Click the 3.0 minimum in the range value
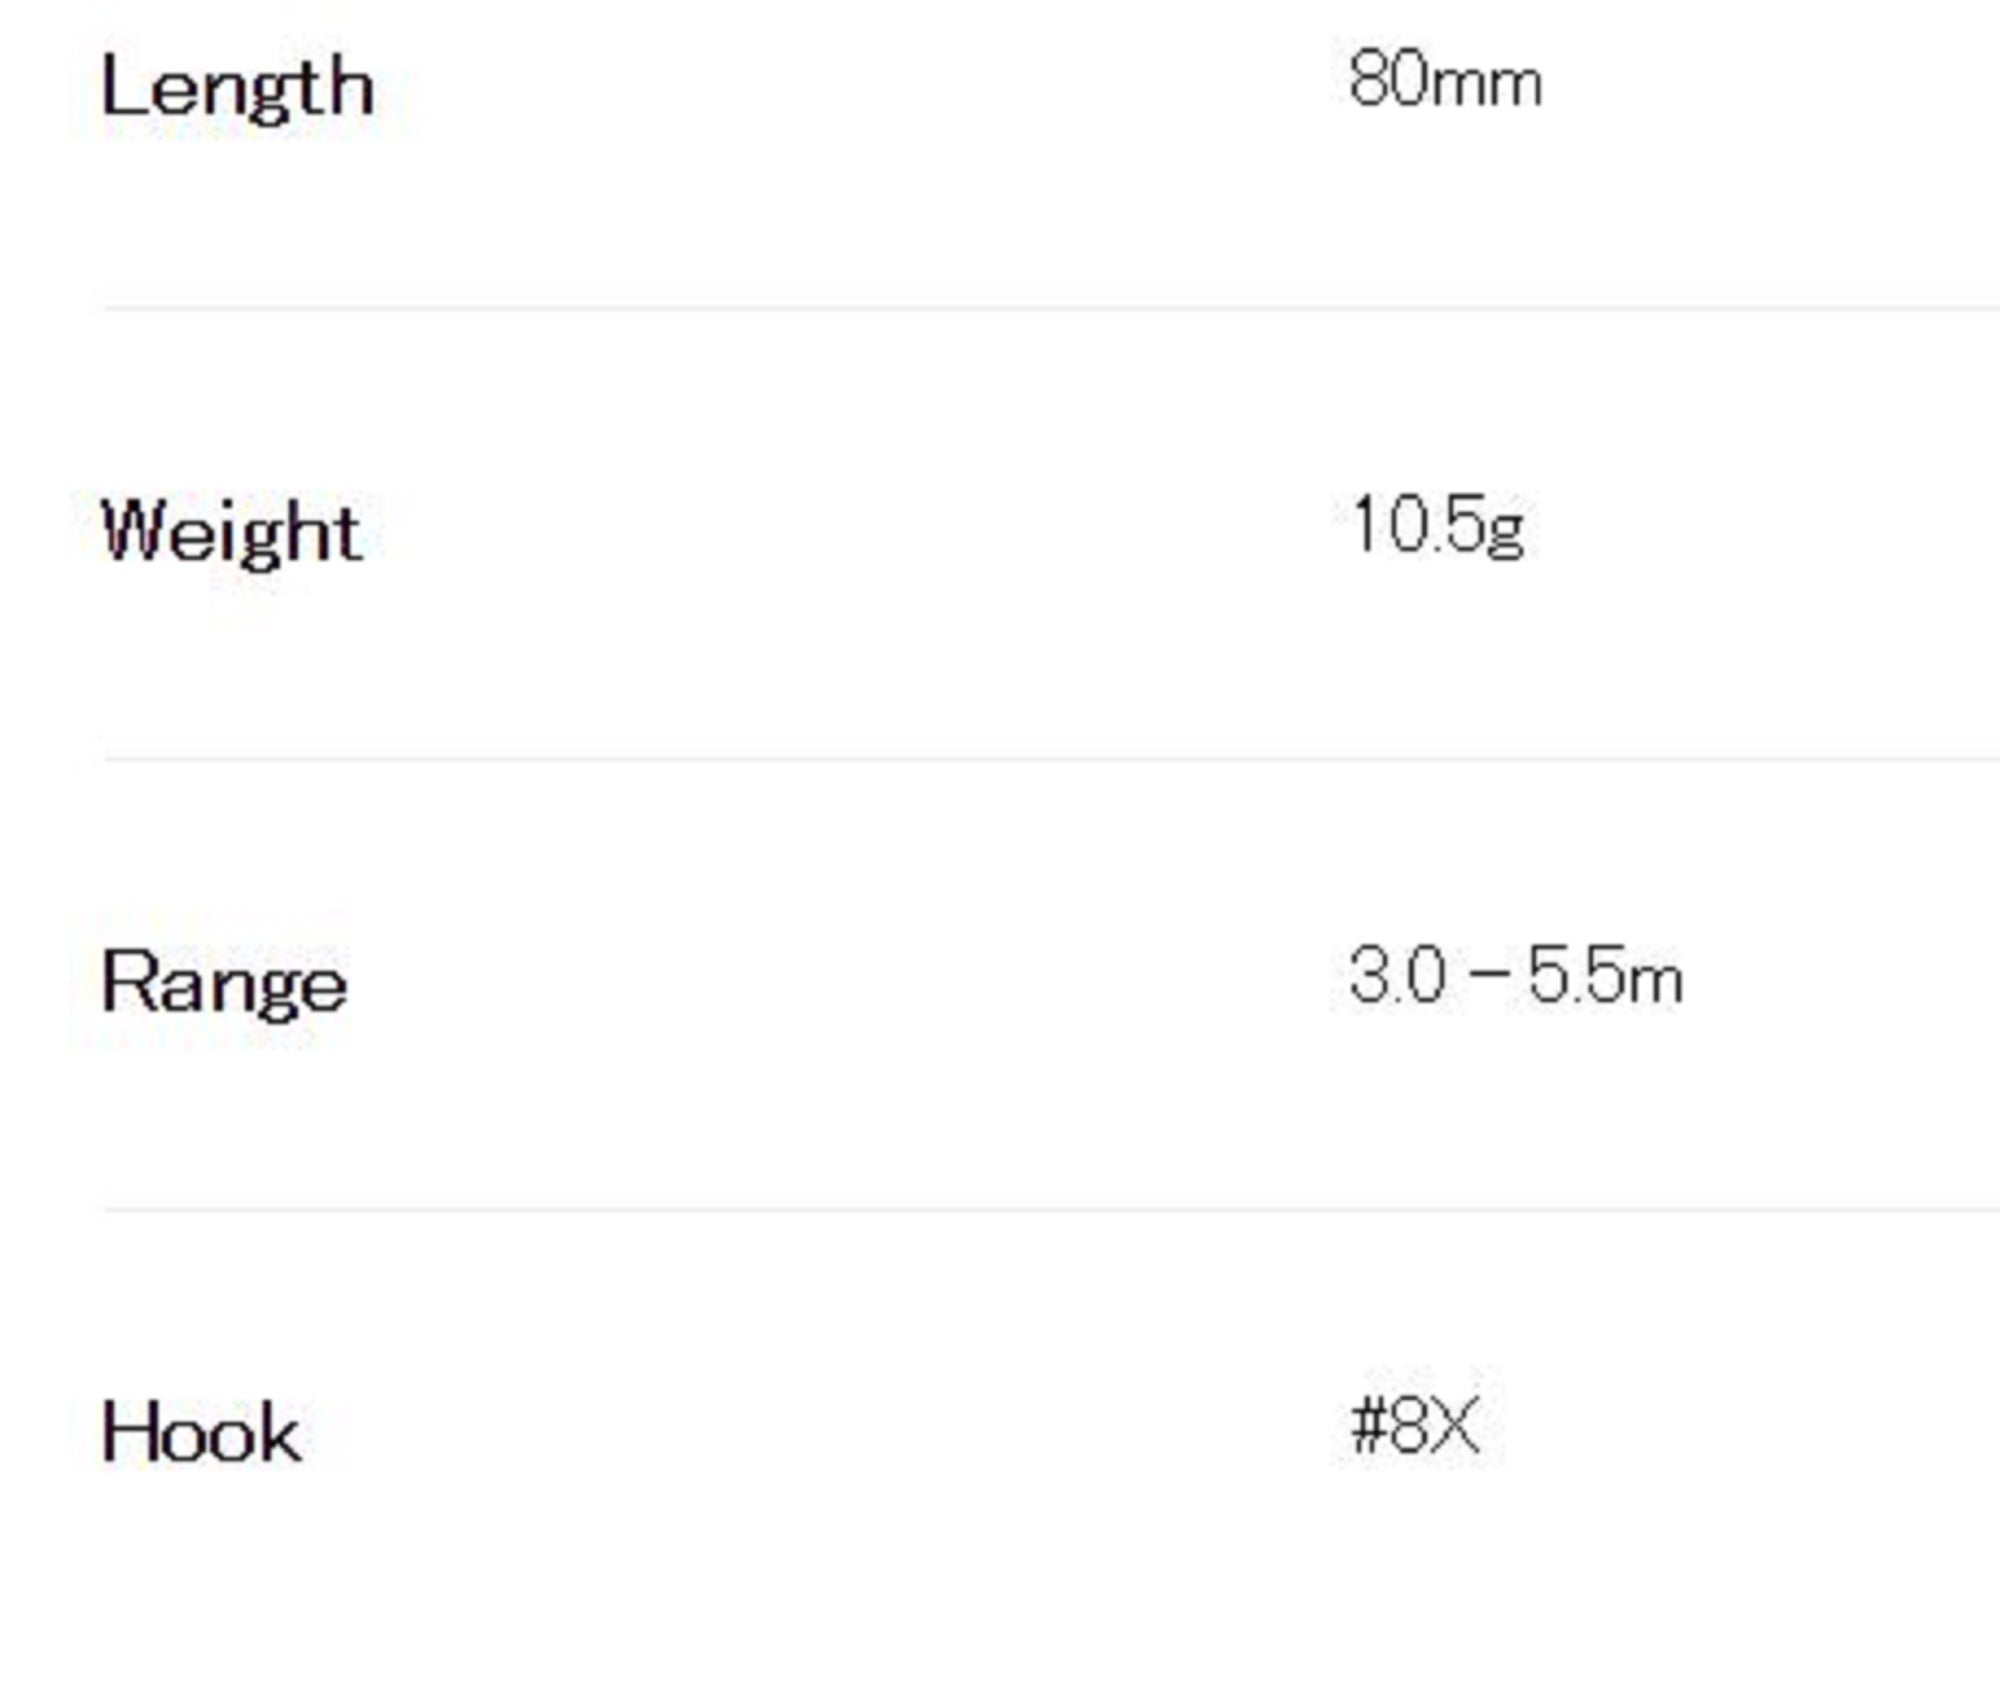 1398,976
